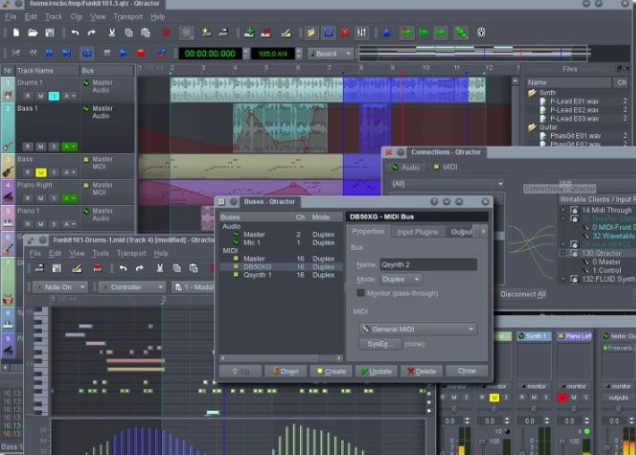636x455 pixels.
Task: Open the Files panel with the yellow folder icon
Action: coord(311,32)
